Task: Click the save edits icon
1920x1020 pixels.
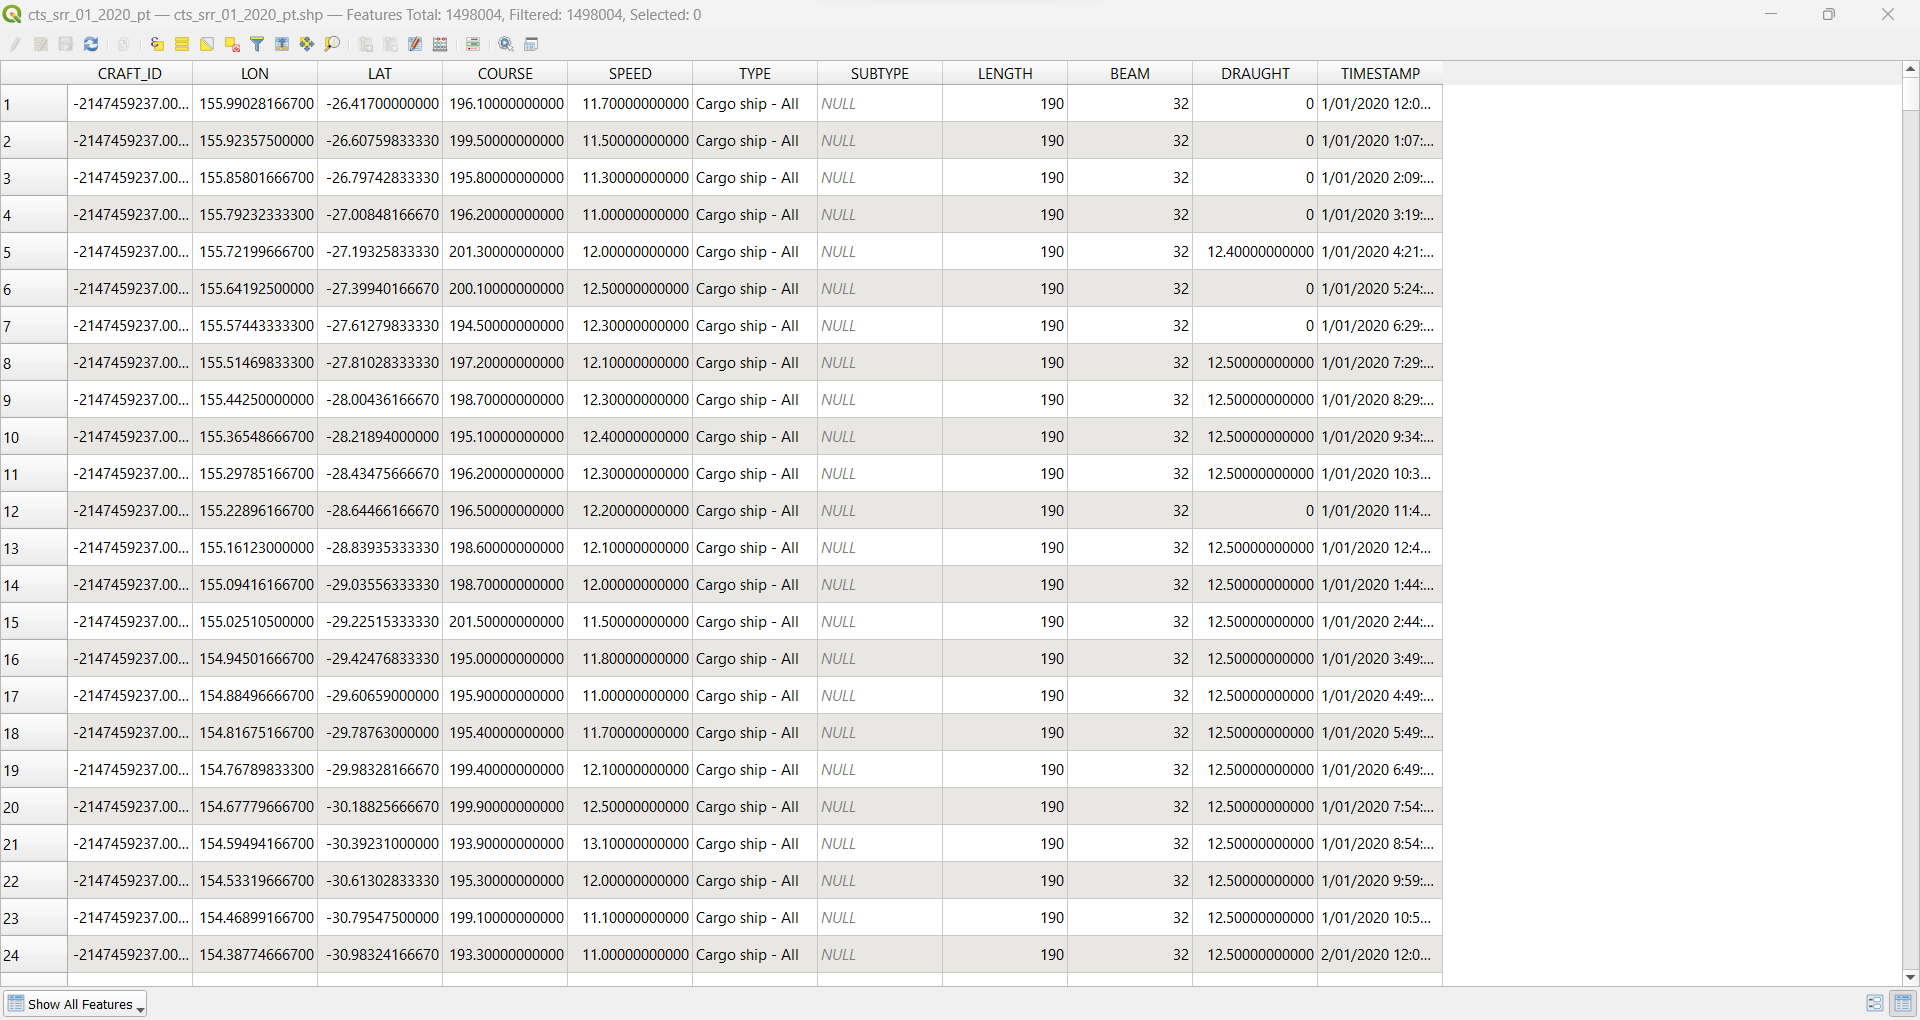Action: 66,44
